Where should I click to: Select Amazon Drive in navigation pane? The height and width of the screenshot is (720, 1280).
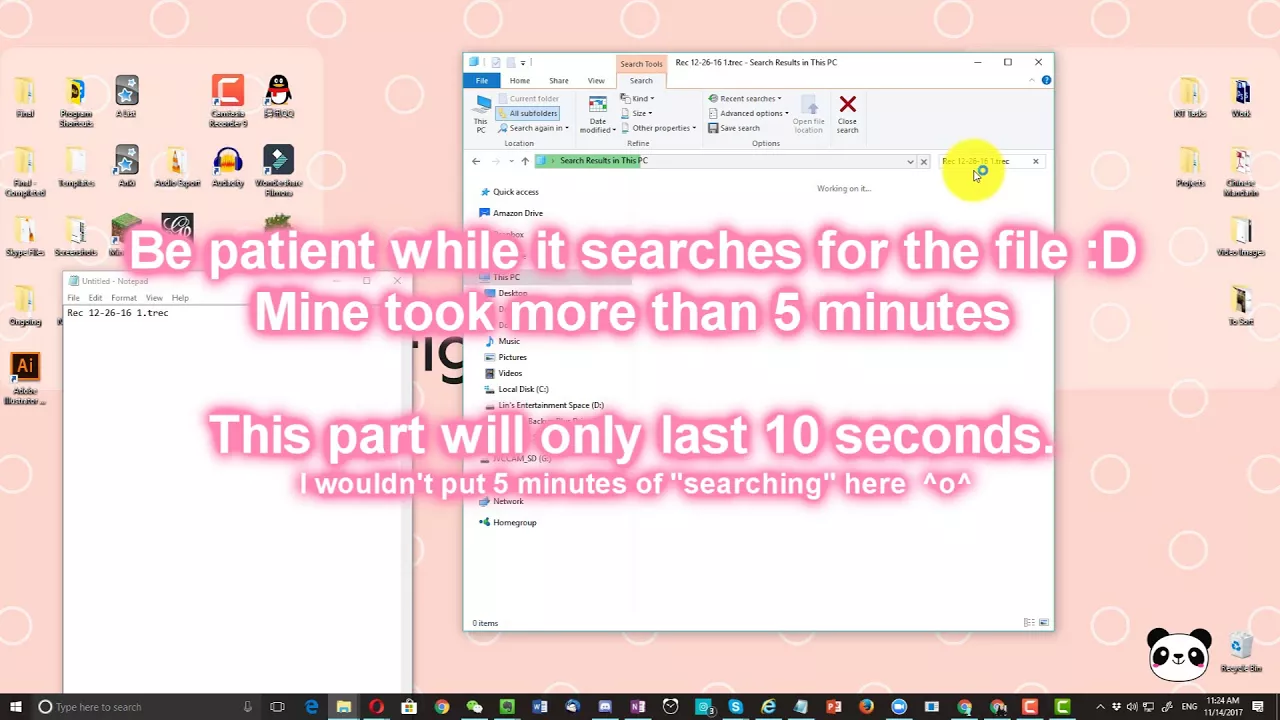click(x=511, y=213)
